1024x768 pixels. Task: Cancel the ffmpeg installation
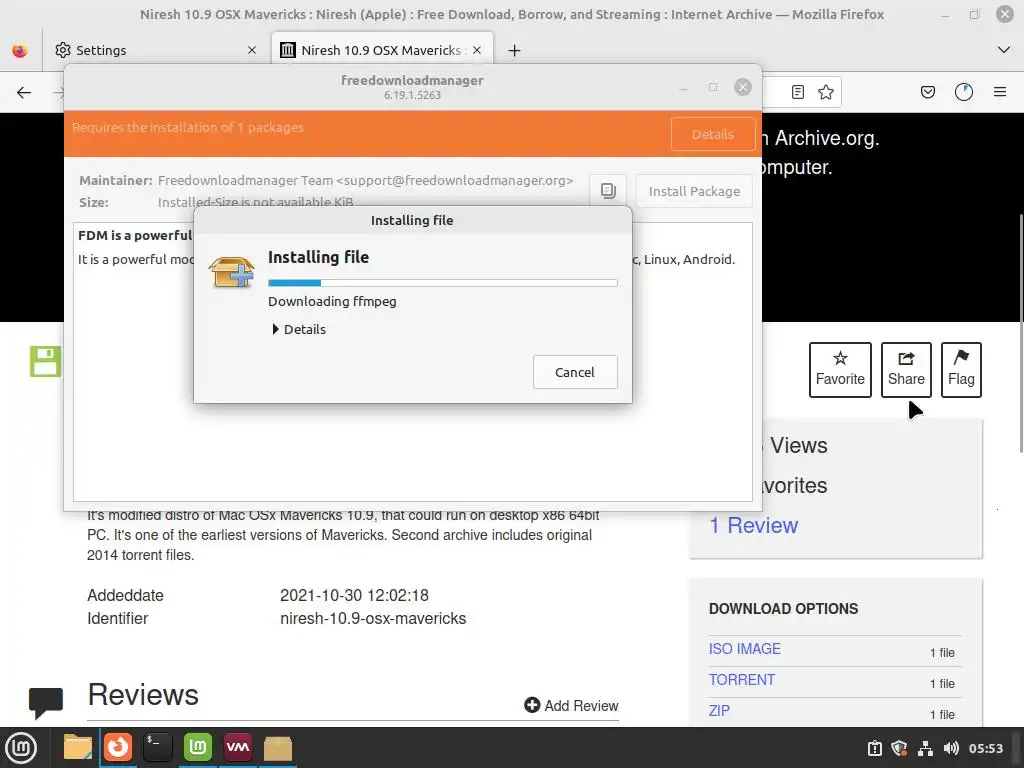(x=575, y=372)
